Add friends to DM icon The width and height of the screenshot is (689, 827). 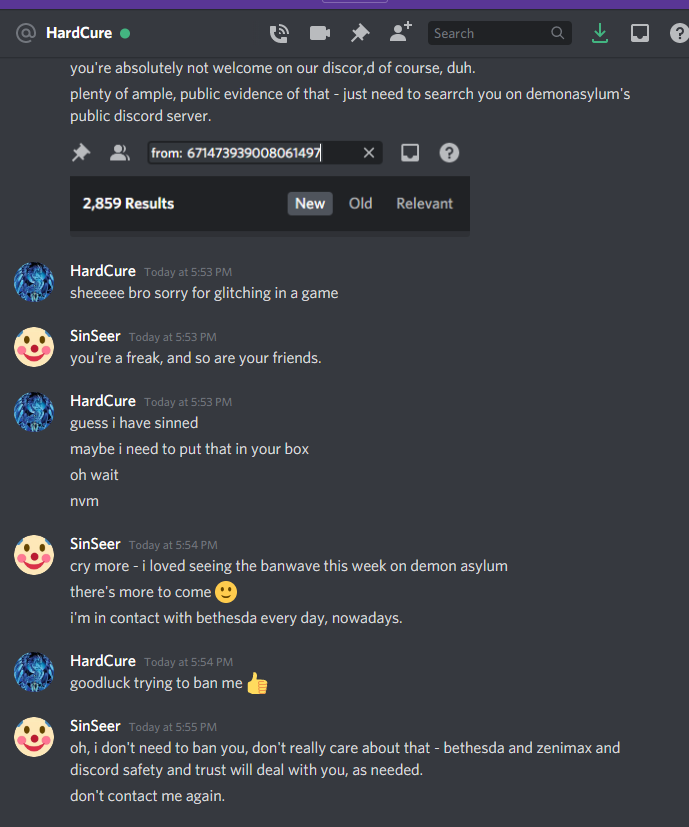pyautogui.click(x=400, y=32)
